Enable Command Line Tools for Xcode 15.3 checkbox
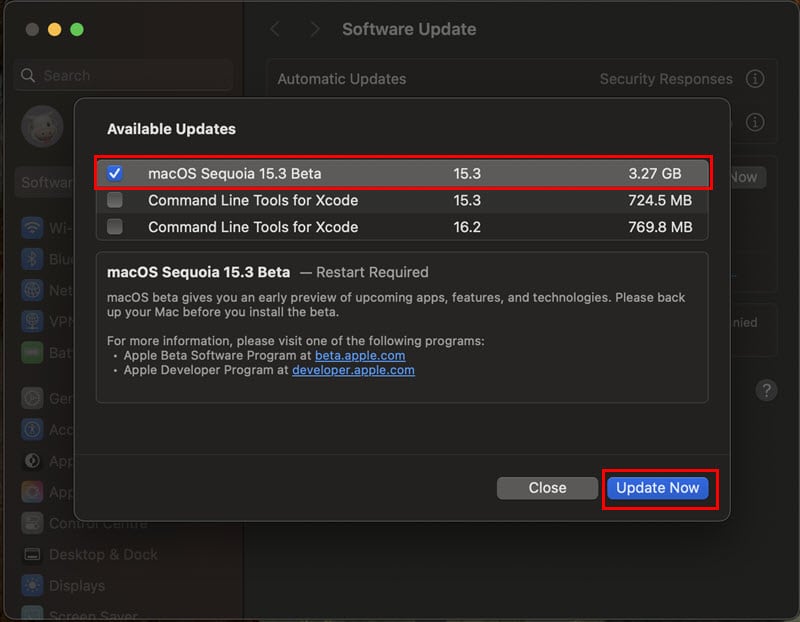This screenshot has height=622, width=800. point(115,200)
